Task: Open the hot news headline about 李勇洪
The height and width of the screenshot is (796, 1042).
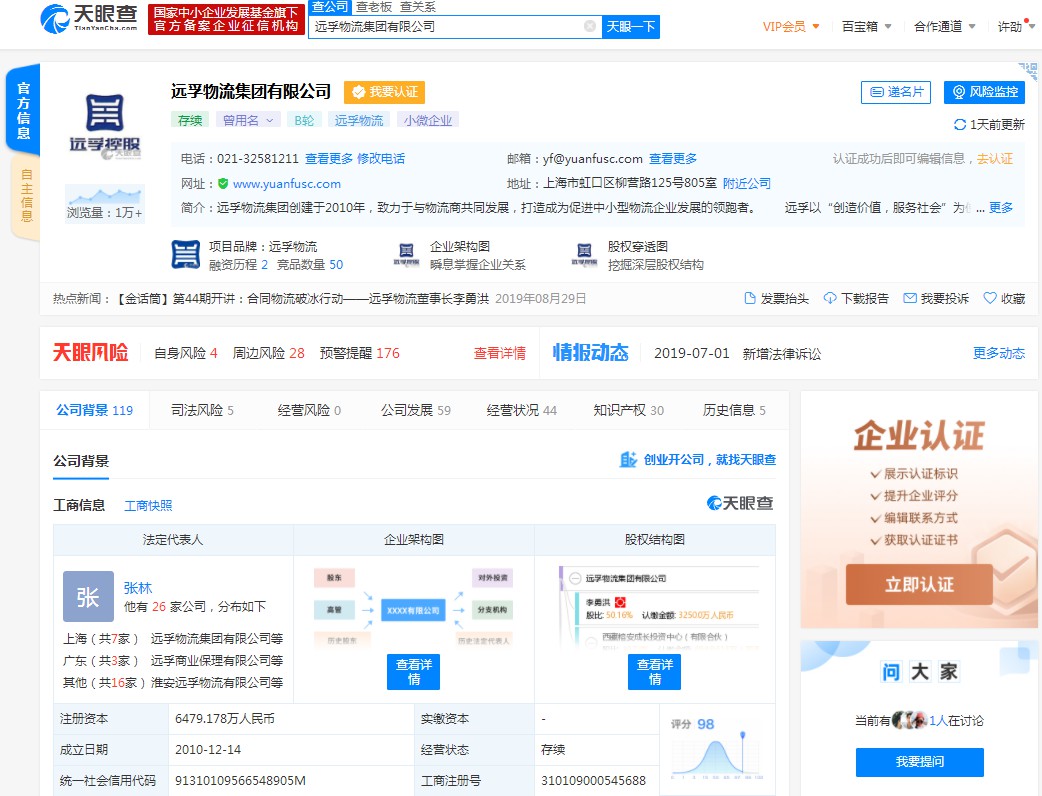Action: (304, 298)
